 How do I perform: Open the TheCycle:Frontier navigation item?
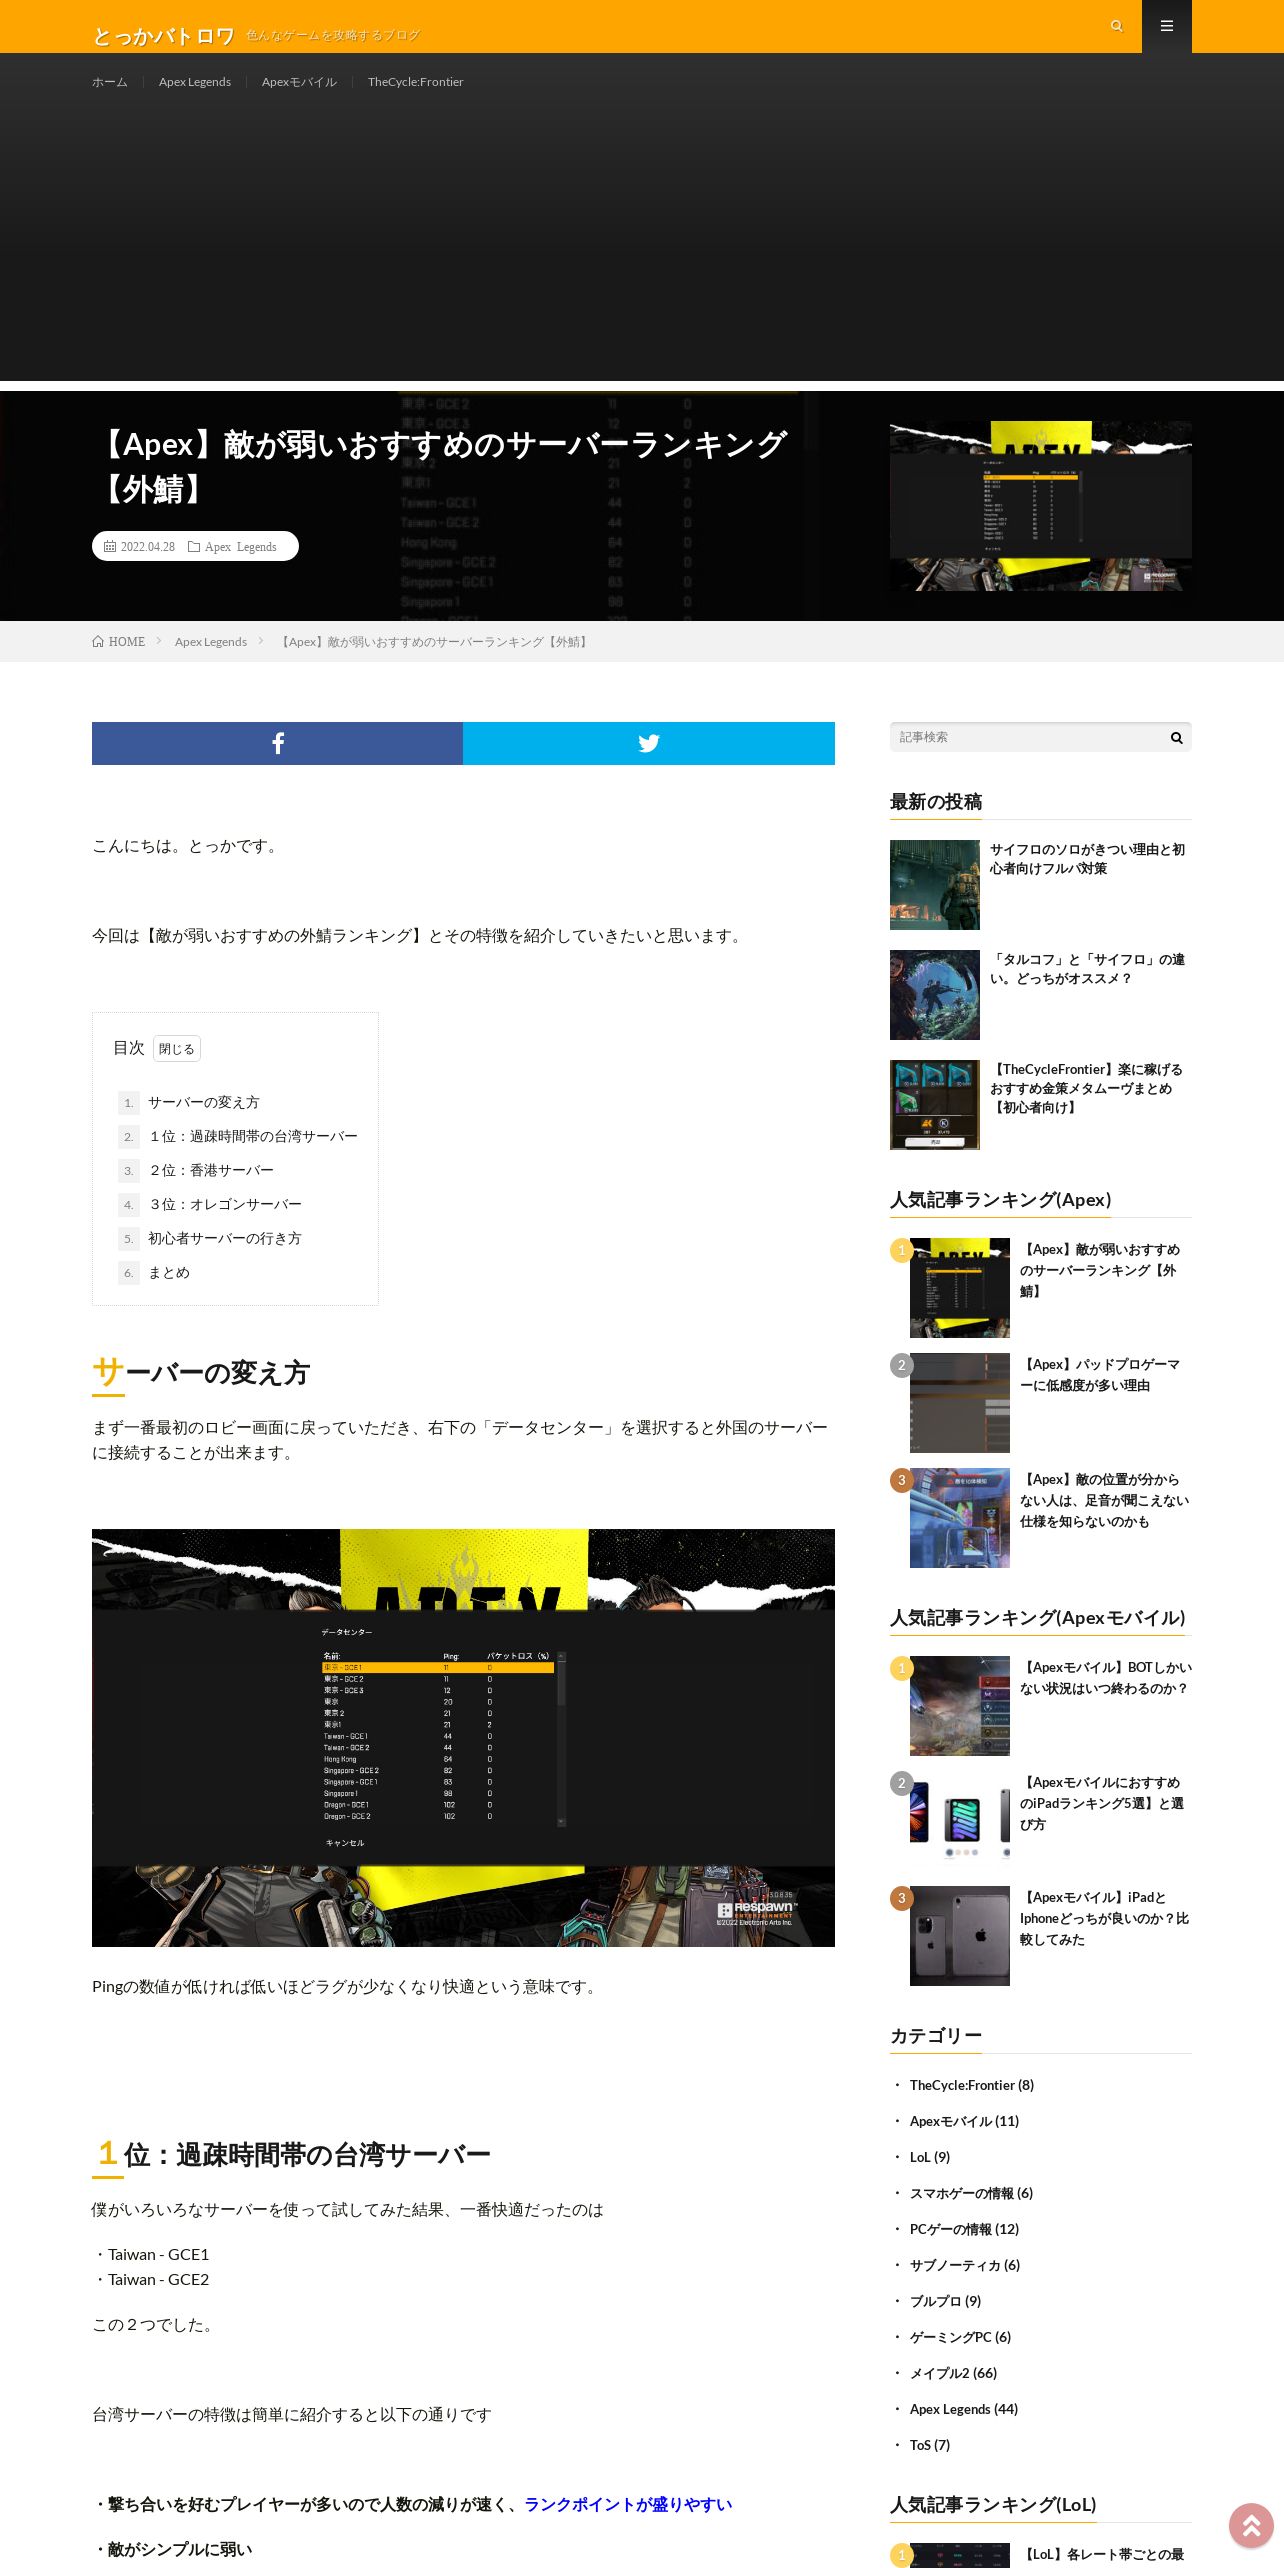(x=415, y=82)
